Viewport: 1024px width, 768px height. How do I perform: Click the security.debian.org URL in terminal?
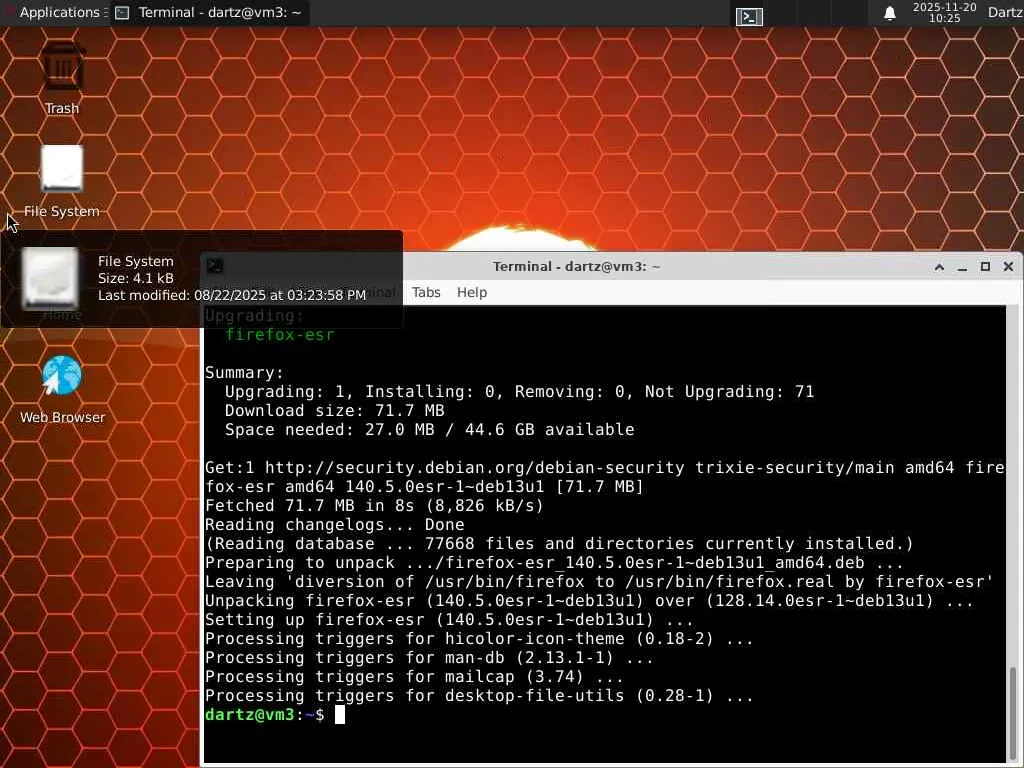pos(475,468)
